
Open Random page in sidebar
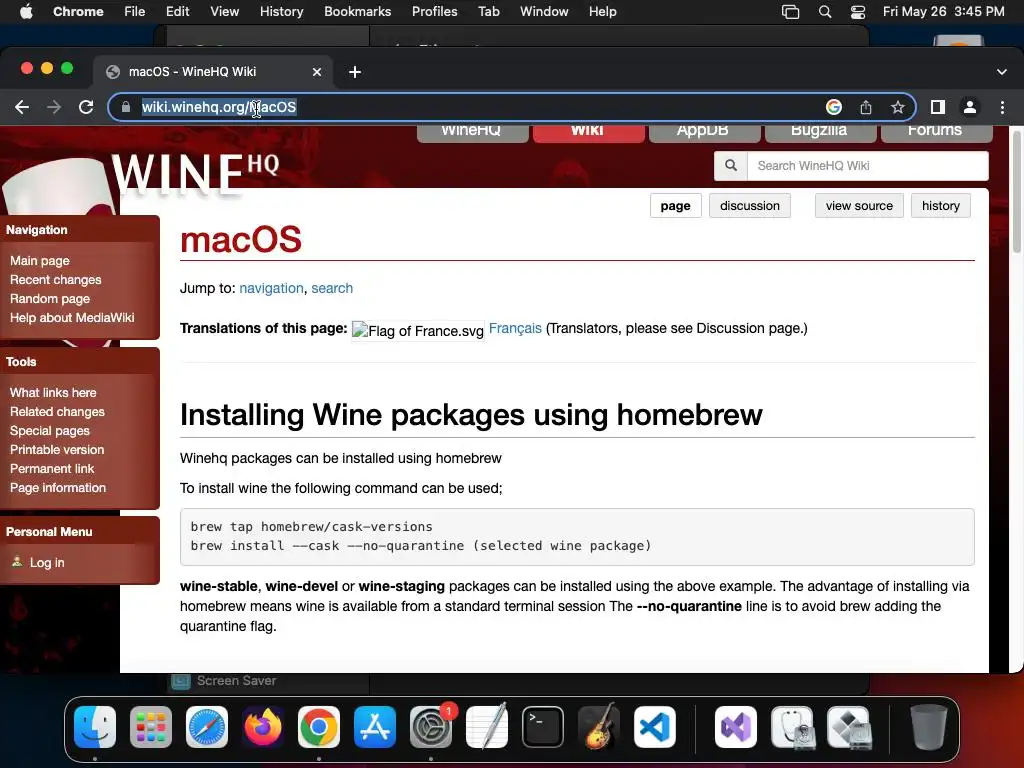(50, 298)
